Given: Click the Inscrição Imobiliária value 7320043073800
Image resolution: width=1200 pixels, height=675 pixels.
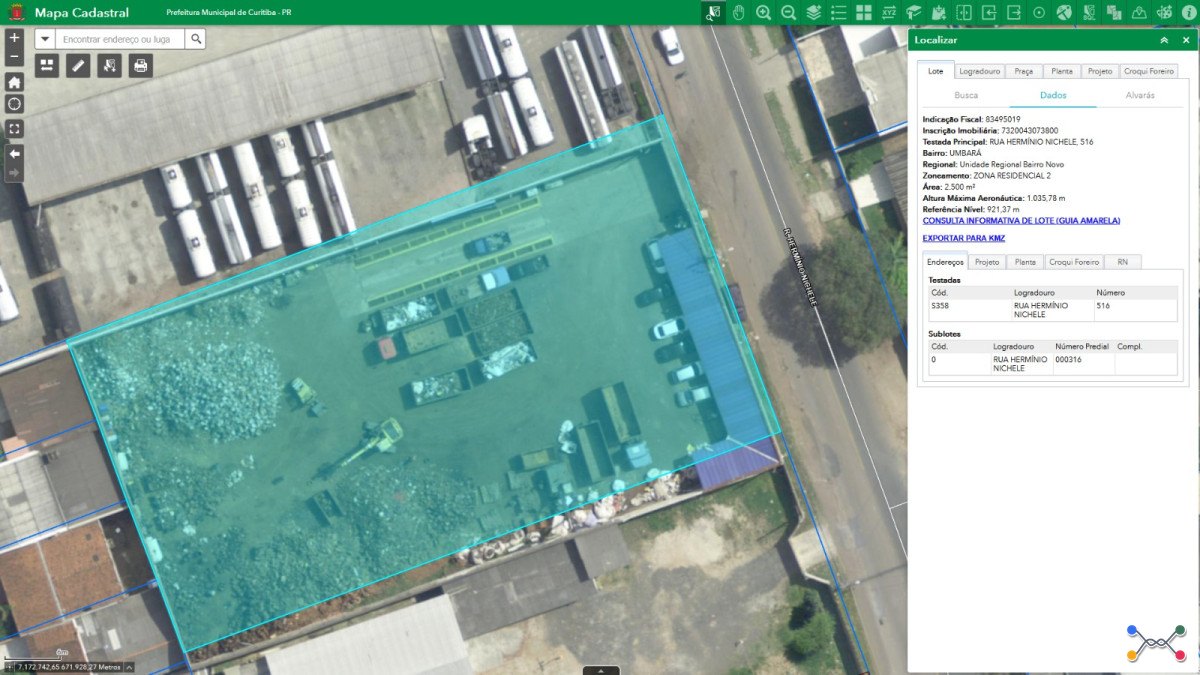Looking at the screenshot, I should [1030, 130].
